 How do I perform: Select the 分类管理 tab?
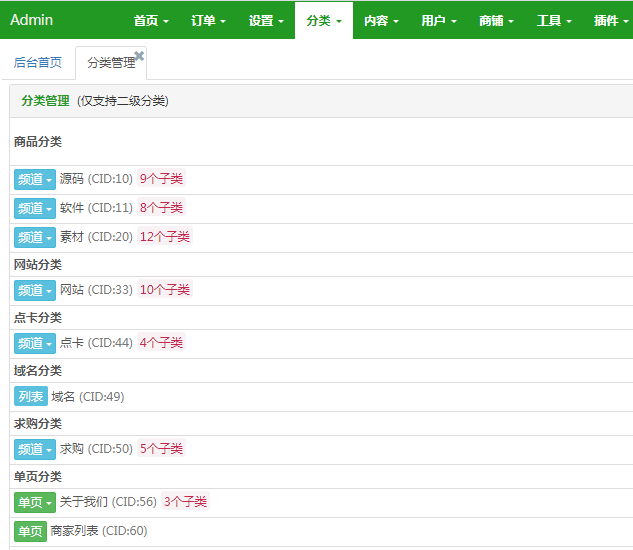111,63
